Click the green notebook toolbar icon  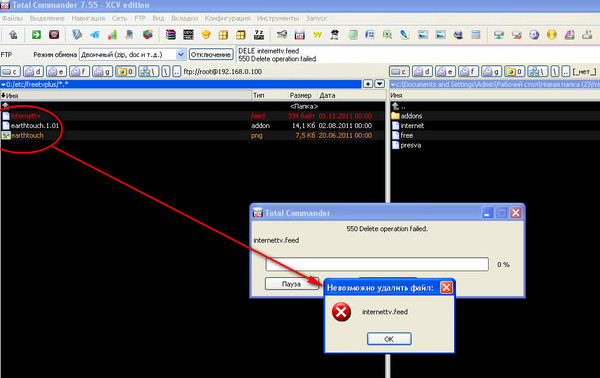353,35
